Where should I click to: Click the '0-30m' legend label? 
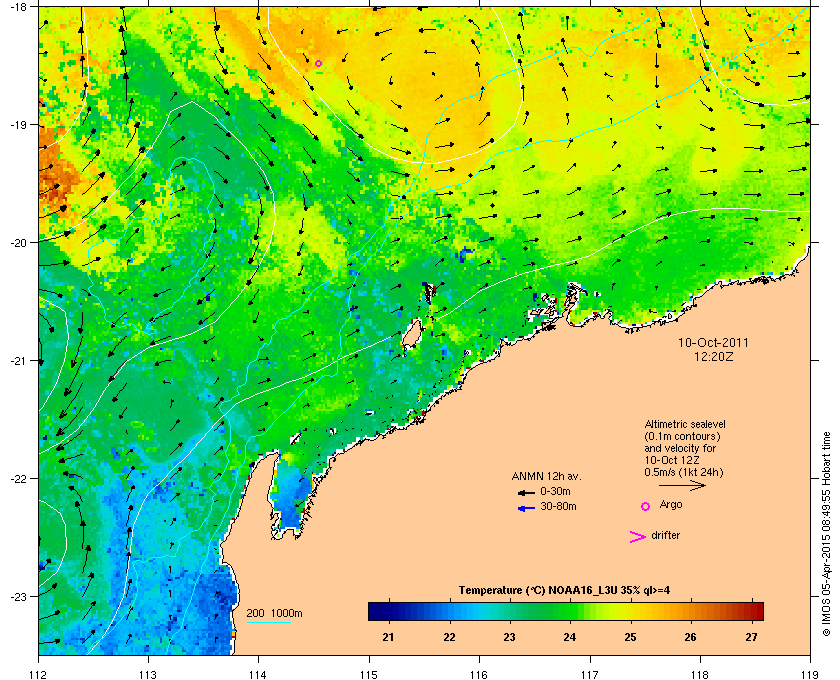[x=555, y=491]
